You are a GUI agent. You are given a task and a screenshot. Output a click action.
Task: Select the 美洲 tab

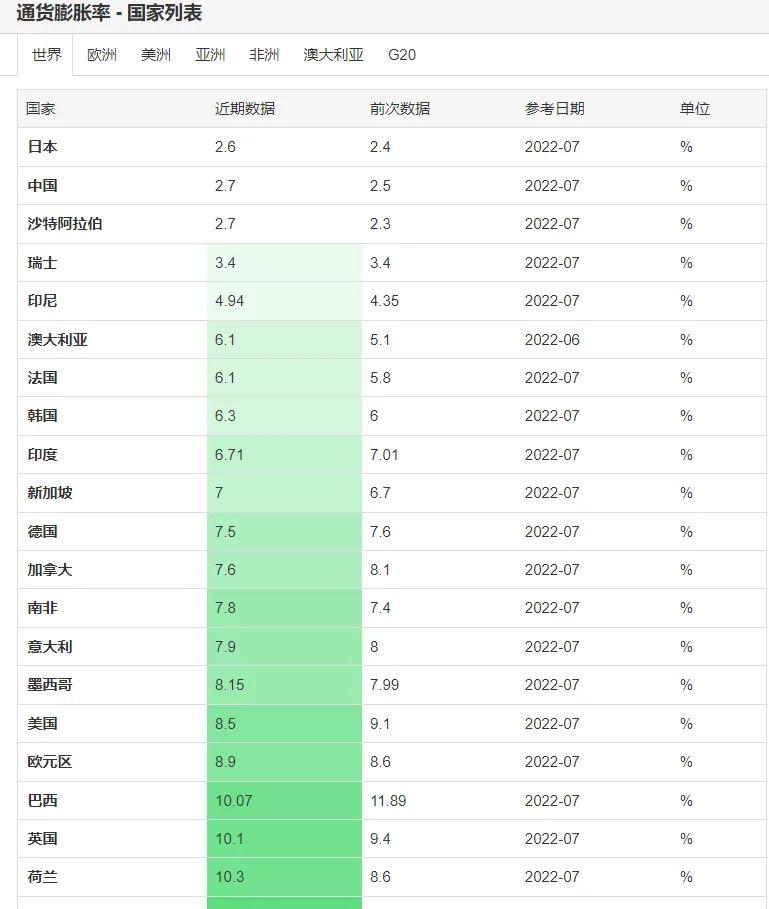tap(156, 55)
